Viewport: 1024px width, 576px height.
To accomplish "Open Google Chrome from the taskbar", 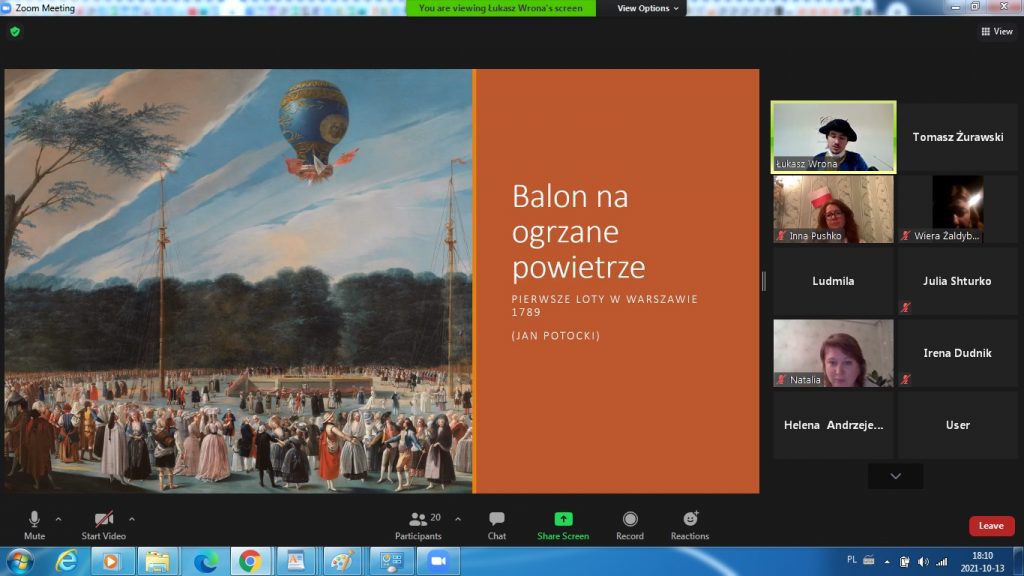I will coord(250,561).
